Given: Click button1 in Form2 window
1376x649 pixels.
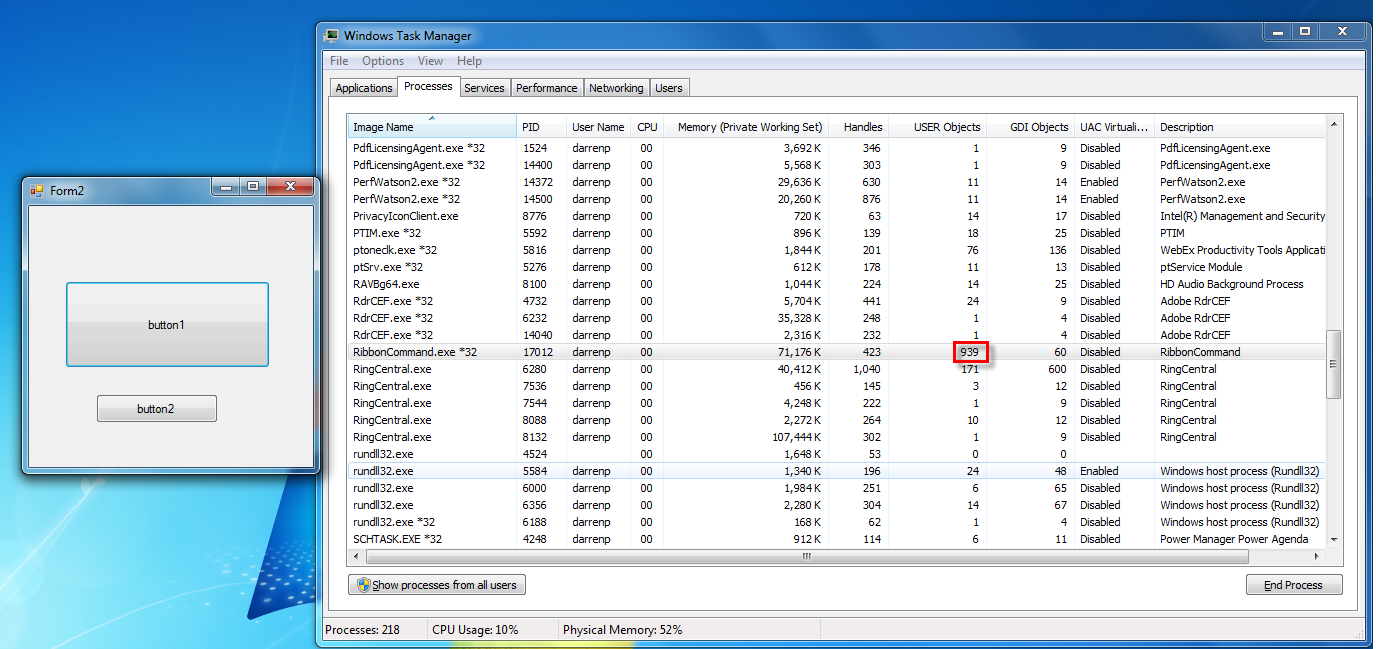Looking at the screenshot, I should click(x=167, y=325).
